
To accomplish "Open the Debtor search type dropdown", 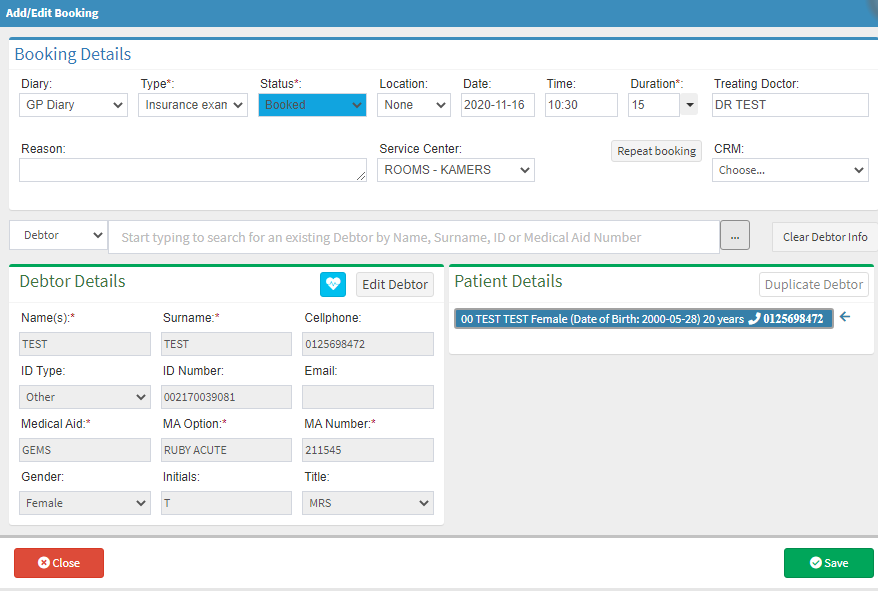I will click(x=58, y=235).
